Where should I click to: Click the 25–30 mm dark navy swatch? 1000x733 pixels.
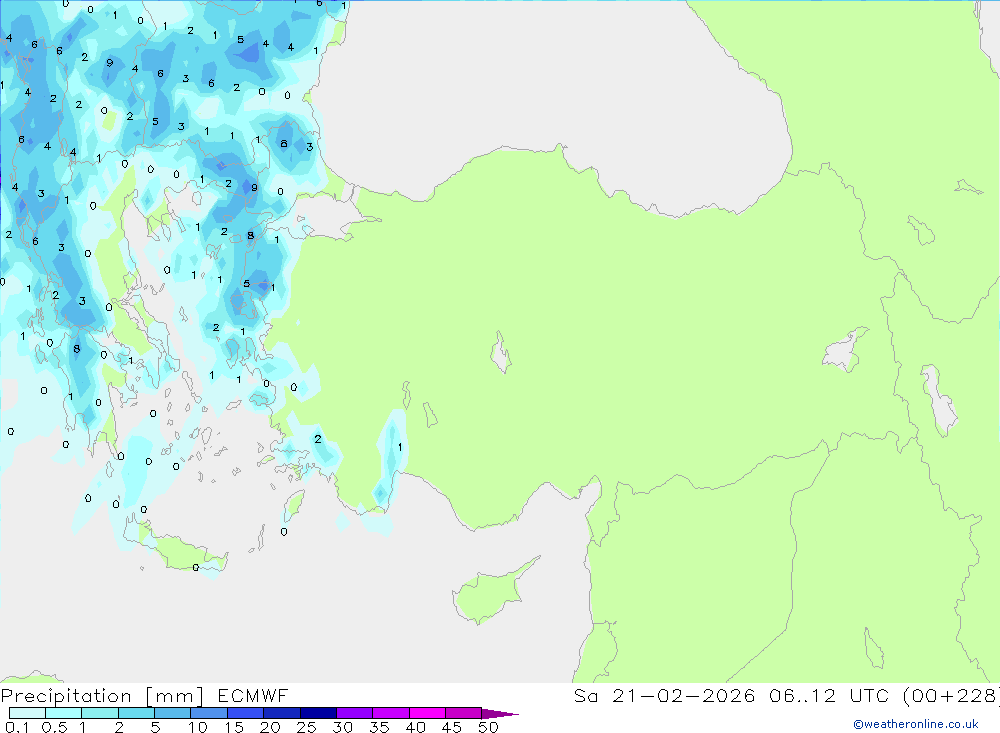[x=318, y=713]
